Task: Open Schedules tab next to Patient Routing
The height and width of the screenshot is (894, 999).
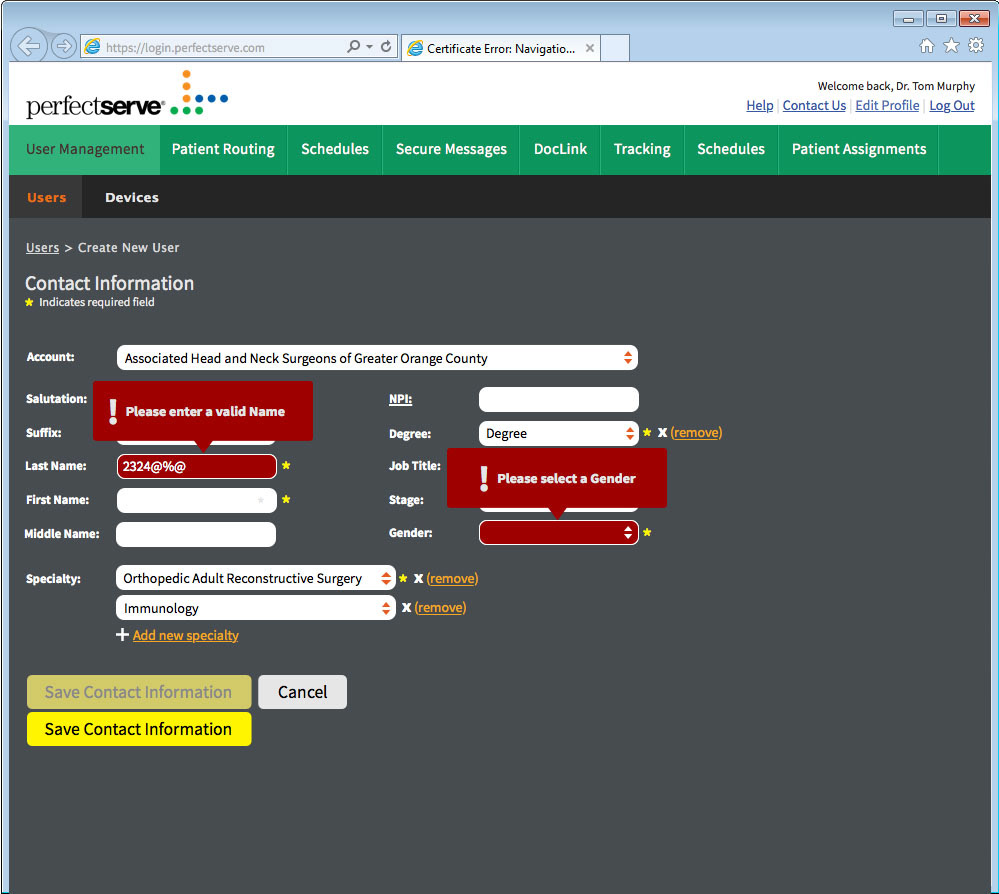Action: (x=335, y=149)
